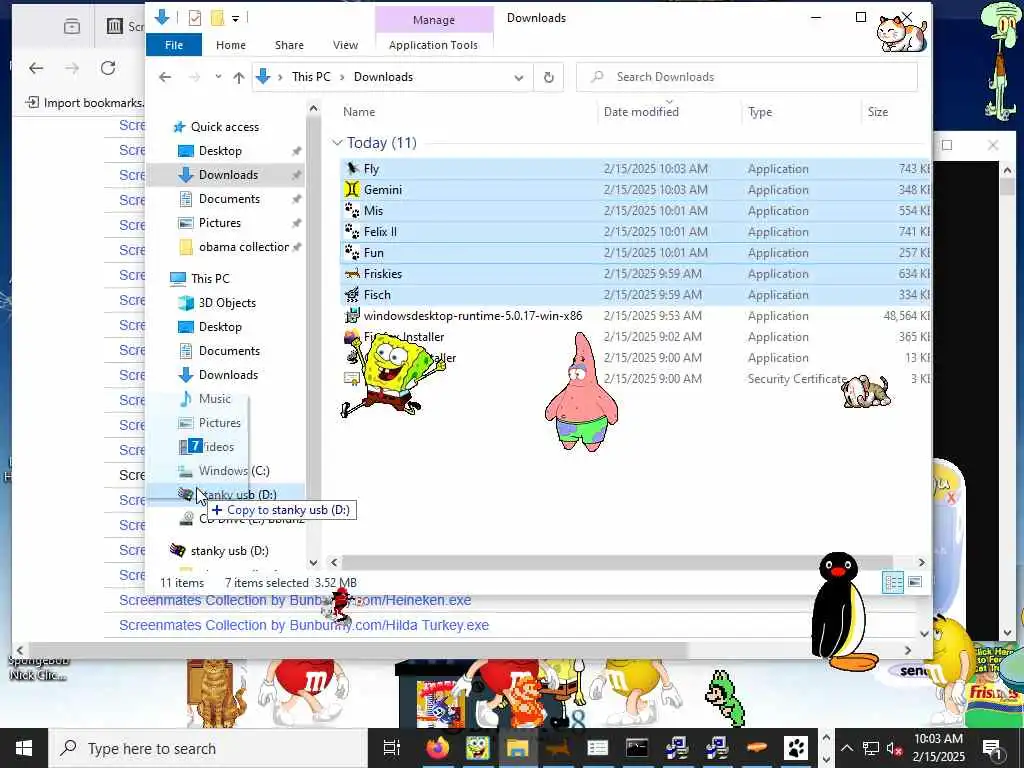This screenshot has width=1024, height=768.
Task: Collapse the Today (11) group
Action: tap(337, 142)
